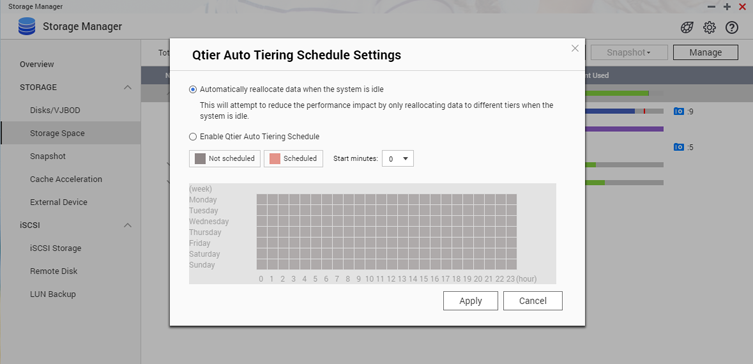Viewport: 753px width, 364px height.
Task: Open the Snapshot dropdown button
Action: pos(629,52)
